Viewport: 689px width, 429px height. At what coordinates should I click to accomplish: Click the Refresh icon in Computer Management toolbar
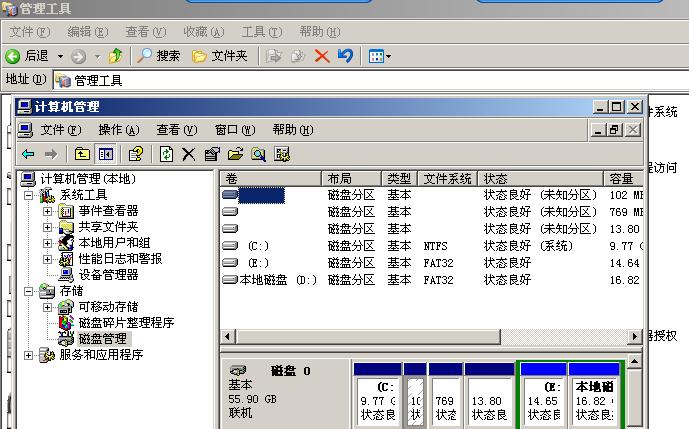[166, 154]
